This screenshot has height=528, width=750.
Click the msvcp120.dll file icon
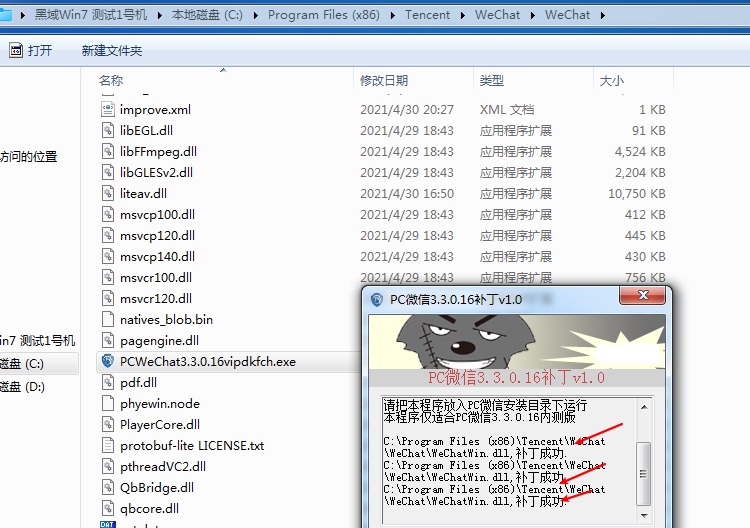click(x=108, y=236)
